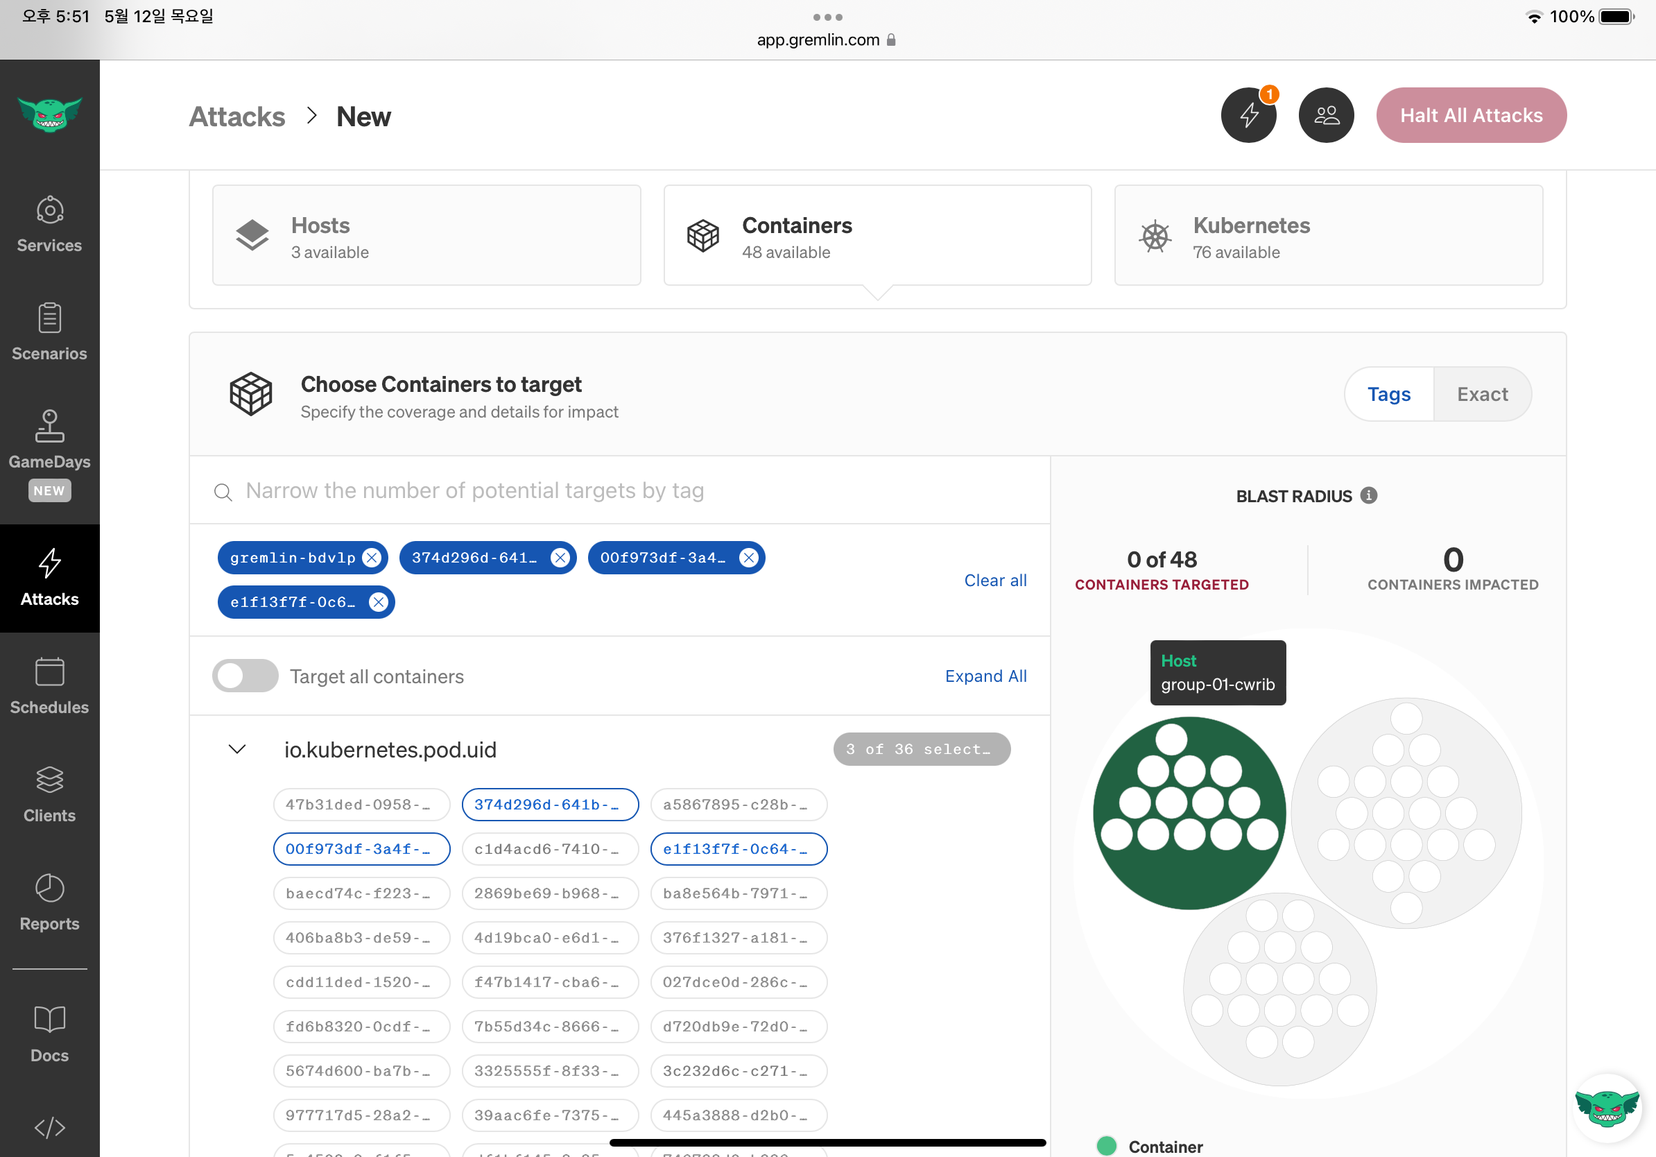The height and width of the screenshot is (1157, 1656).
Task: Deselect pod uid 374d296d-641b
Action: coord(550,805)
